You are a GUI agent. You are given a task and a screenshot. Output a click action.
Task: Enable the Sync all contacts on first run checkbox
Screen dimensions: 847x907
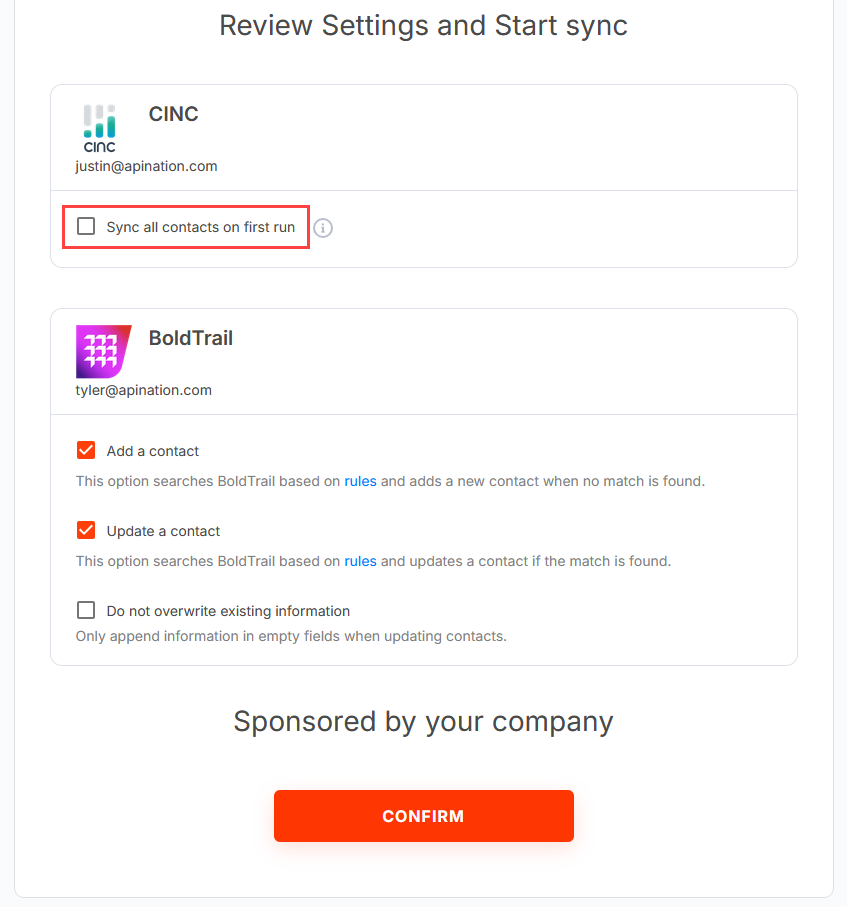pyautogui.click(x=86, y=226)
